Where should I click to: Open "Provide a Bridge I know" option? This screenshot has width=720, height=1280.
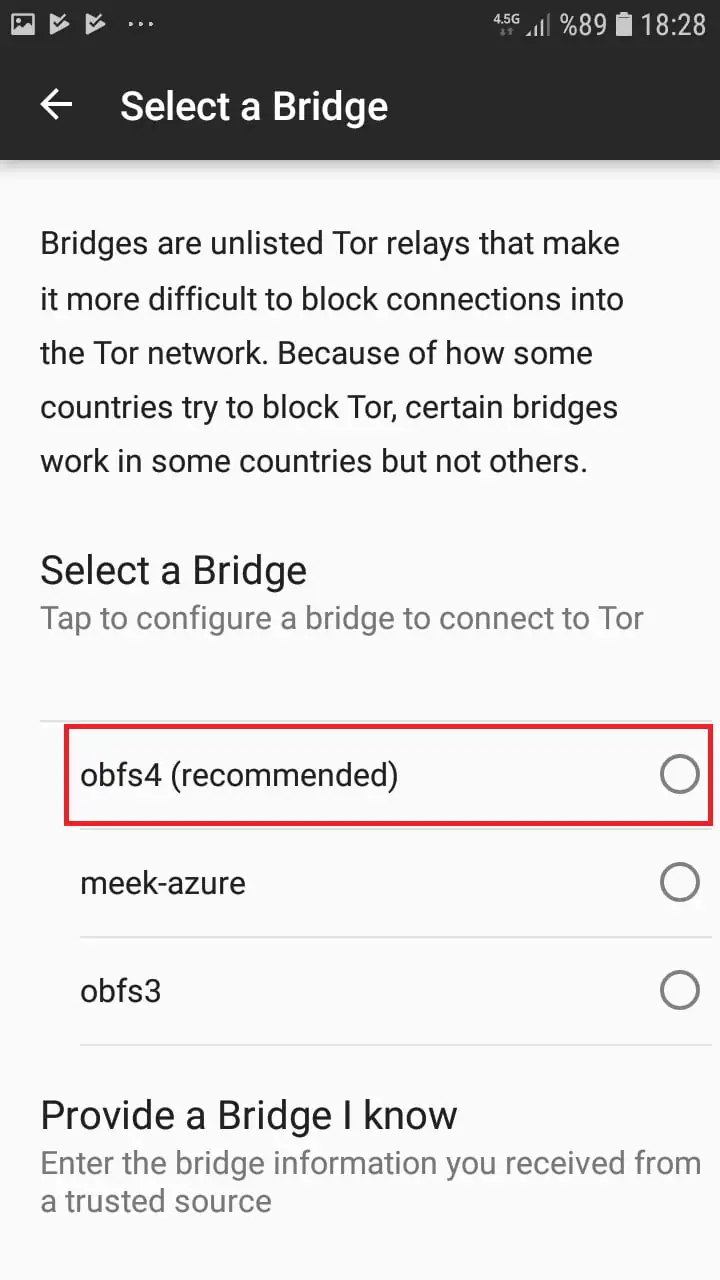(249, 1115)
